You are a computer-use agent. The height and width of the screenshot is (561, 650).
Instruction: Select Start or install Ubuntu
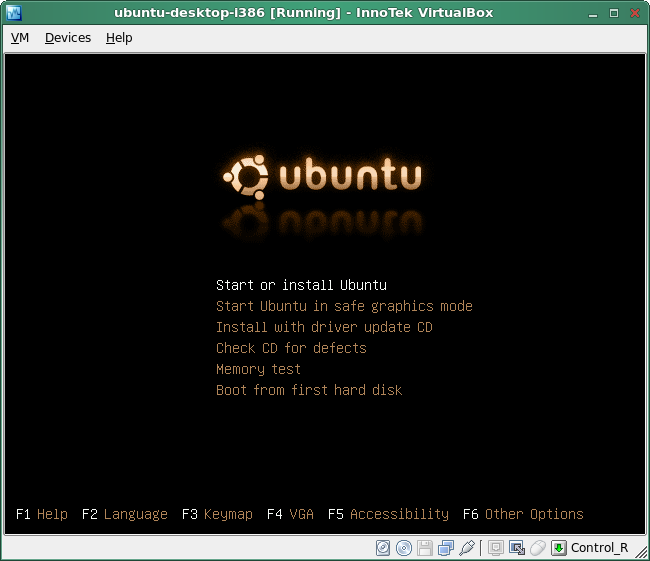(301, 285)
